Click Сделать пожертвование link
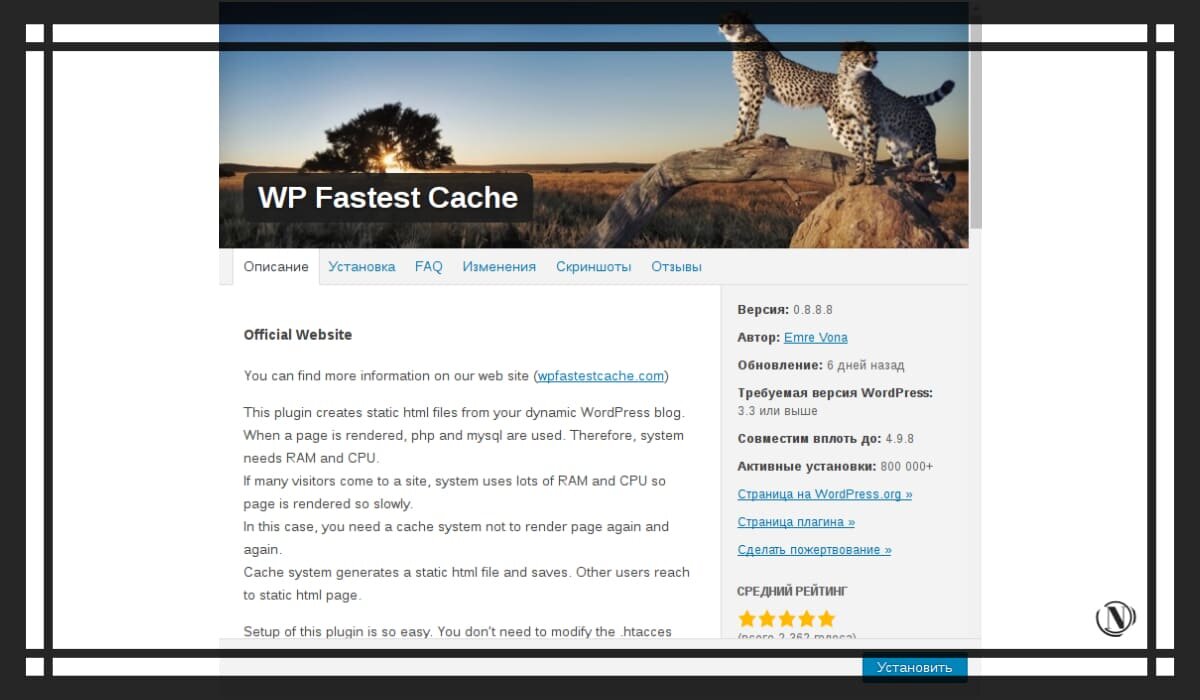The height and width of the screenshot is (700, 1200). 814,550
